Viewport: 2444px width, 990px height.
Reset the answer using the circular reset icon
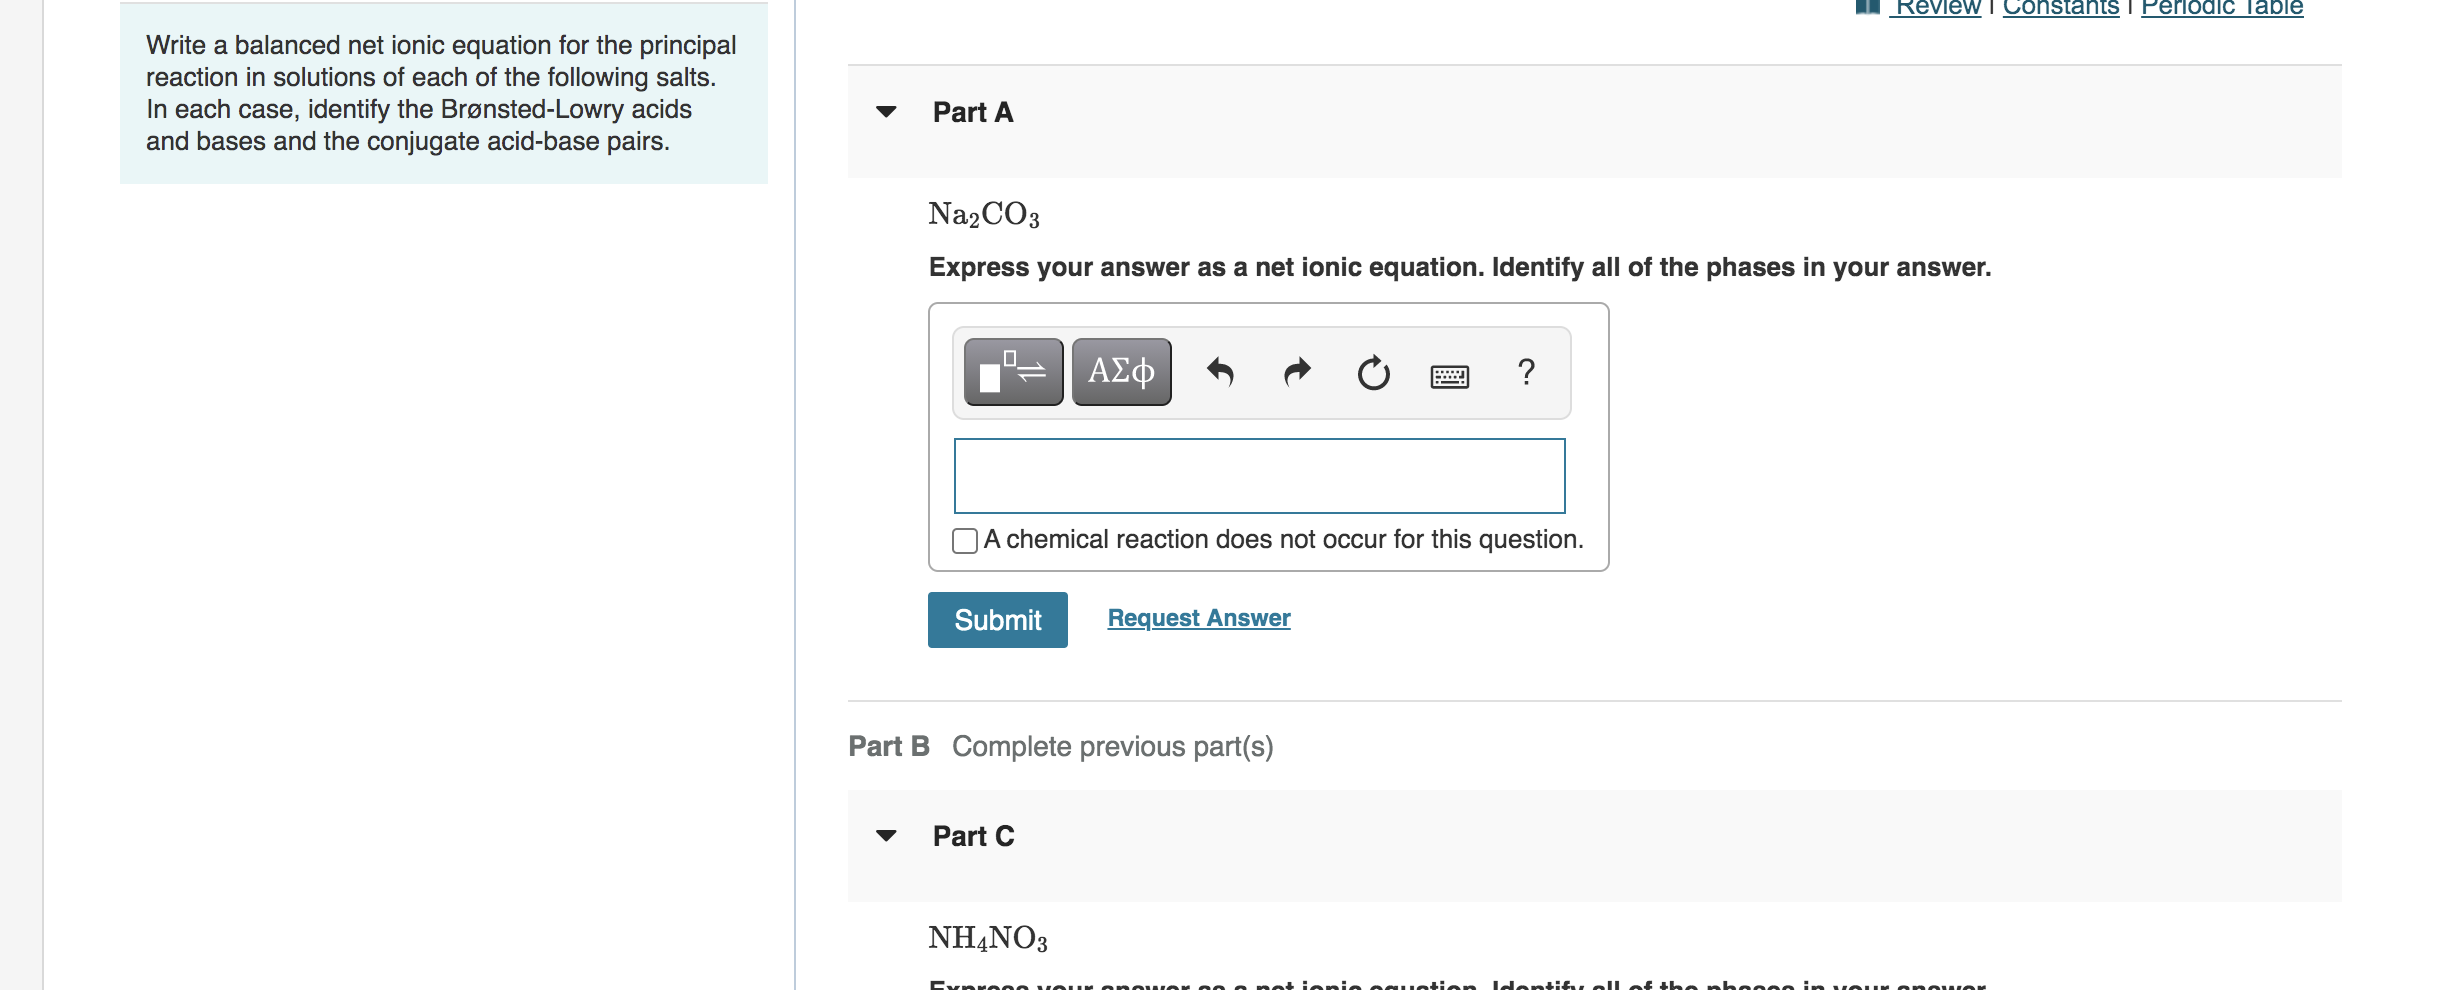tap(1372, 372)
